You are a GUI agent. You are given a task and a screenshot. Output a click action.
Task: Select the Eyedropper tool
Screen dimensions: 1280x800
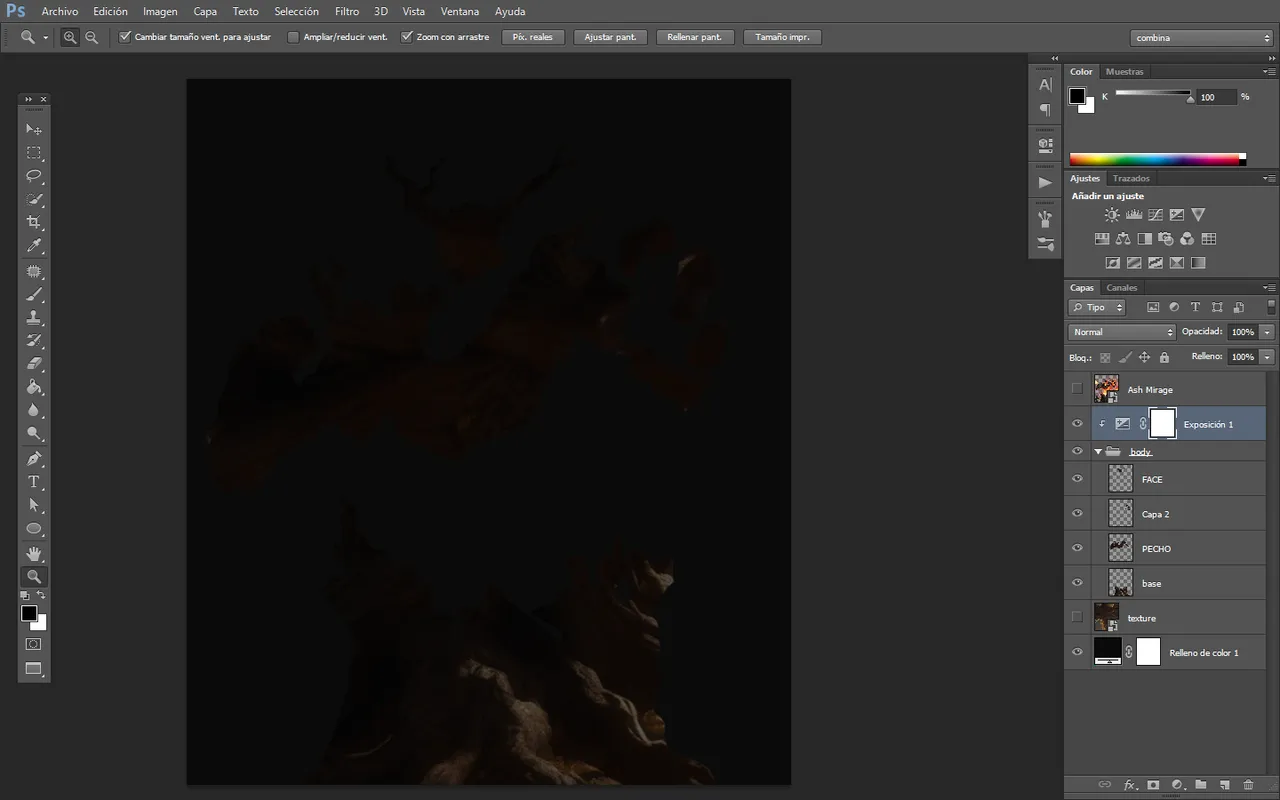pos(34,245)
